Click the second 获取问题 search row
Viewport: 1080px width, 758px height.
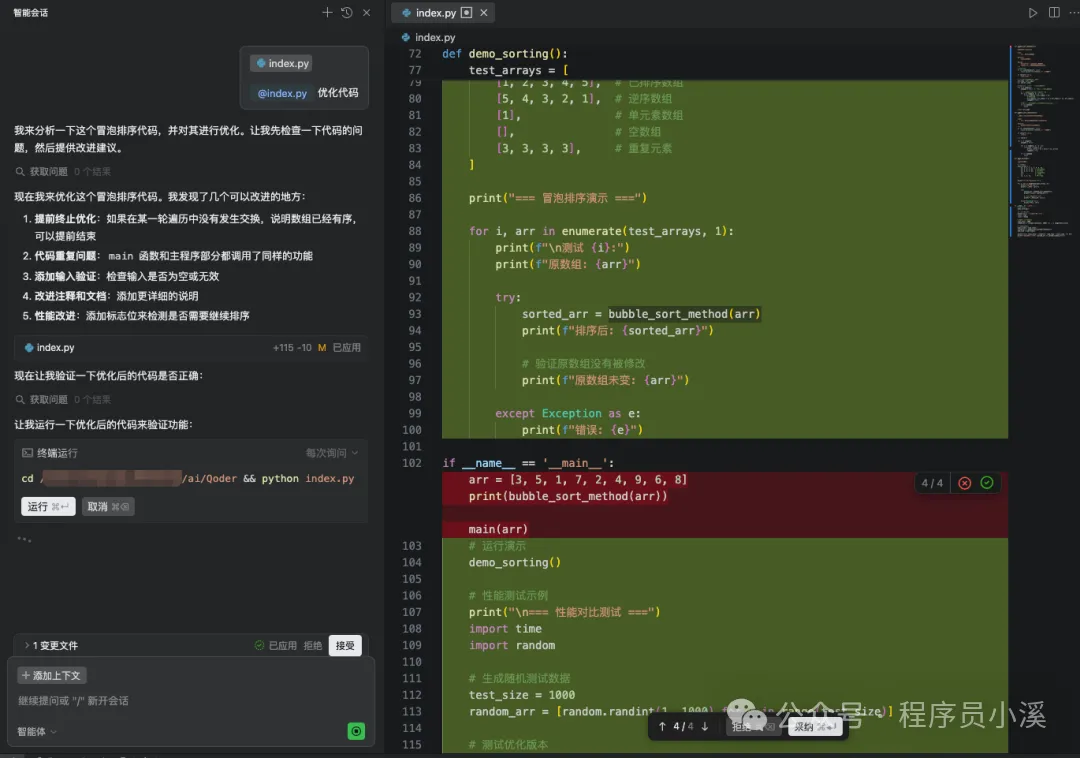(63, 399)
